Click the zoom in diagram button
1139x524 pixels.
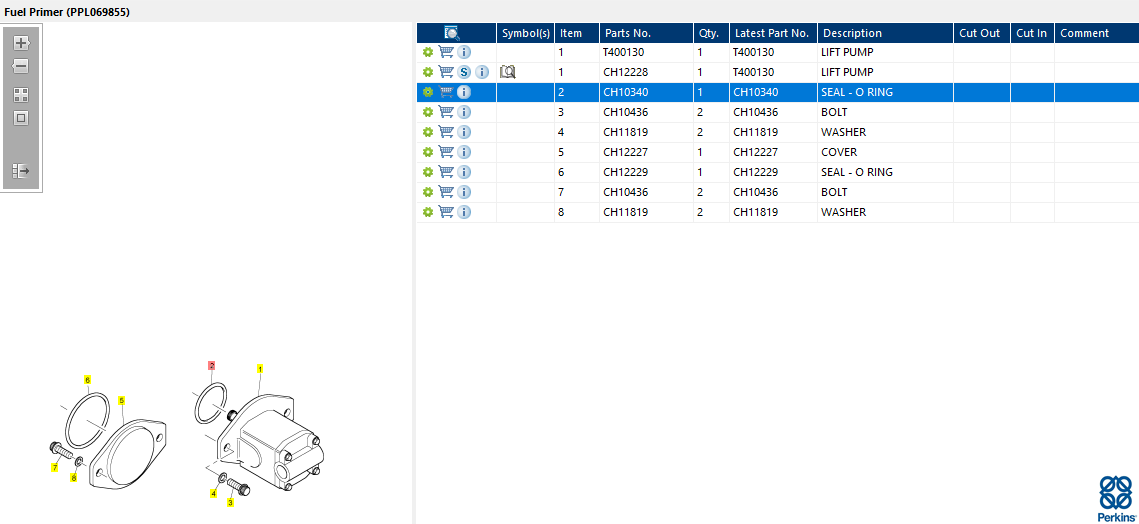(x=21, y=43)
